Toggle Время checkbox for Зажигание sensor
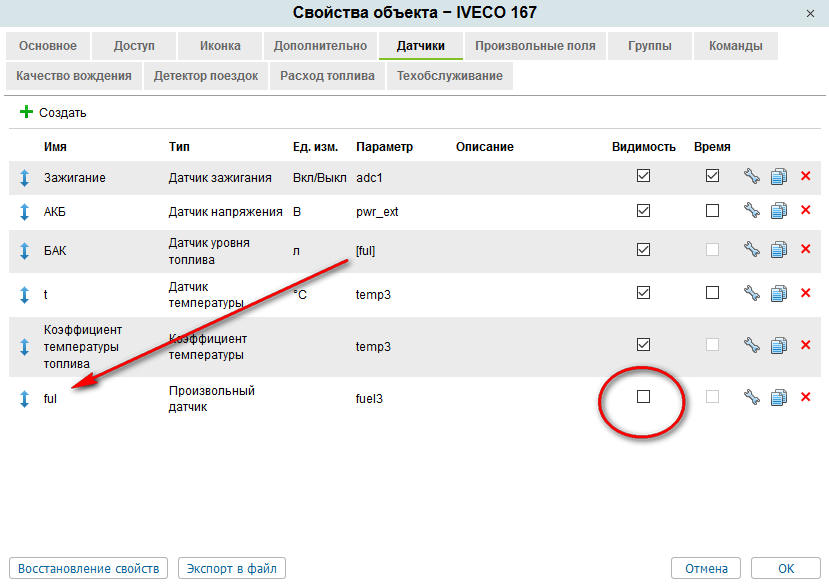829x588 pixels. [x=712, y=176]
